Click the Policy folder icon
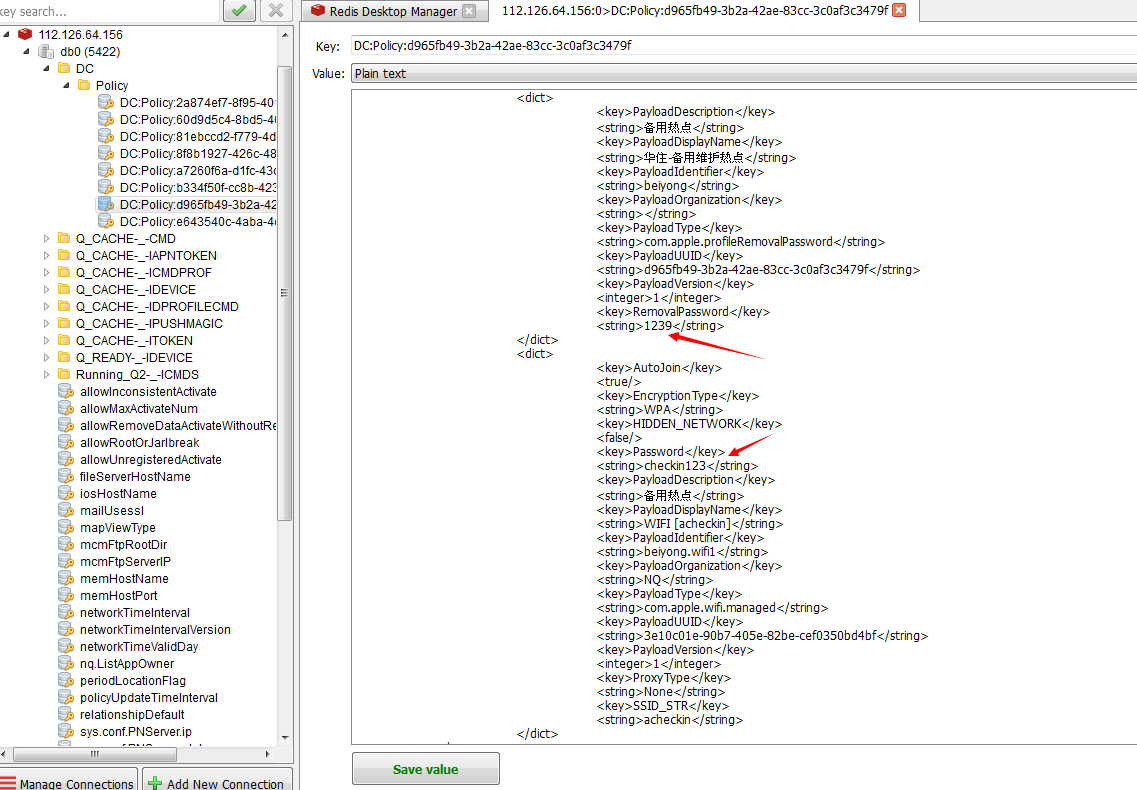Viewport: 1137px width, 790px height. click(x=83, y=85)
